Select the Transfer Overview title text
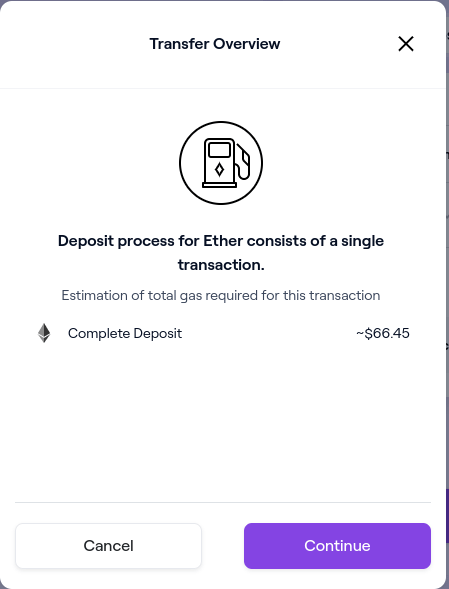 (x=215, y=44)
